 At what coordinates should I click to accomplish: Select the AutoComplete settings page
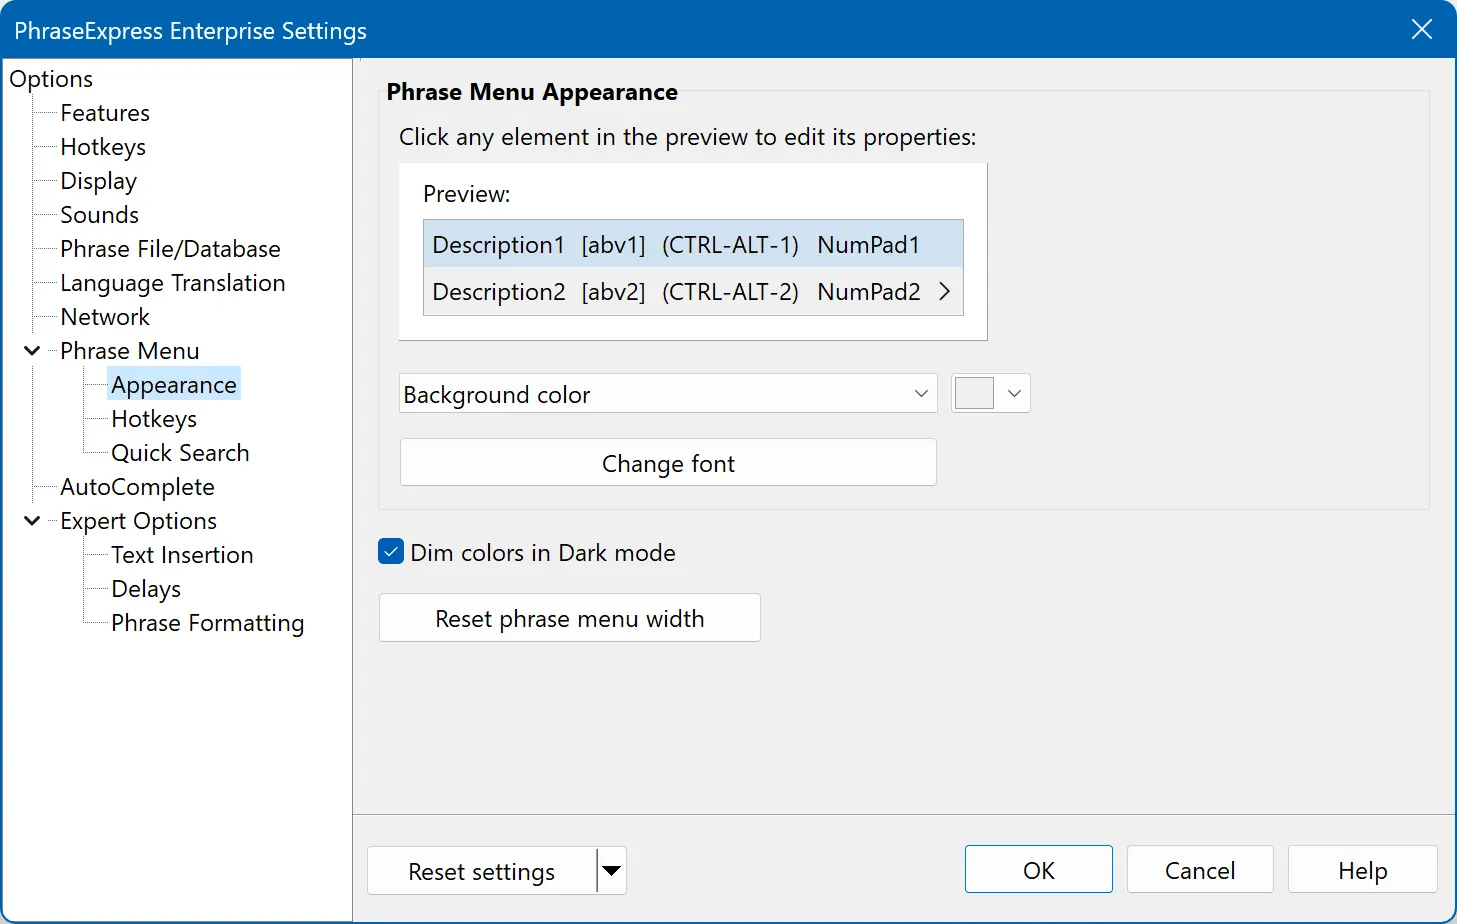[x=137, y=486]
